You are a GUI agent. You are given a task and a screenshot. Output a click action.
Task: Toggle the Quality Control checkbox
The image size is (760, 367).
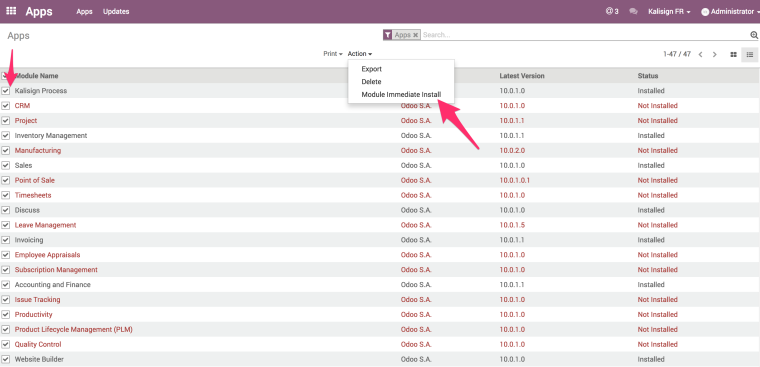point(6,345)
